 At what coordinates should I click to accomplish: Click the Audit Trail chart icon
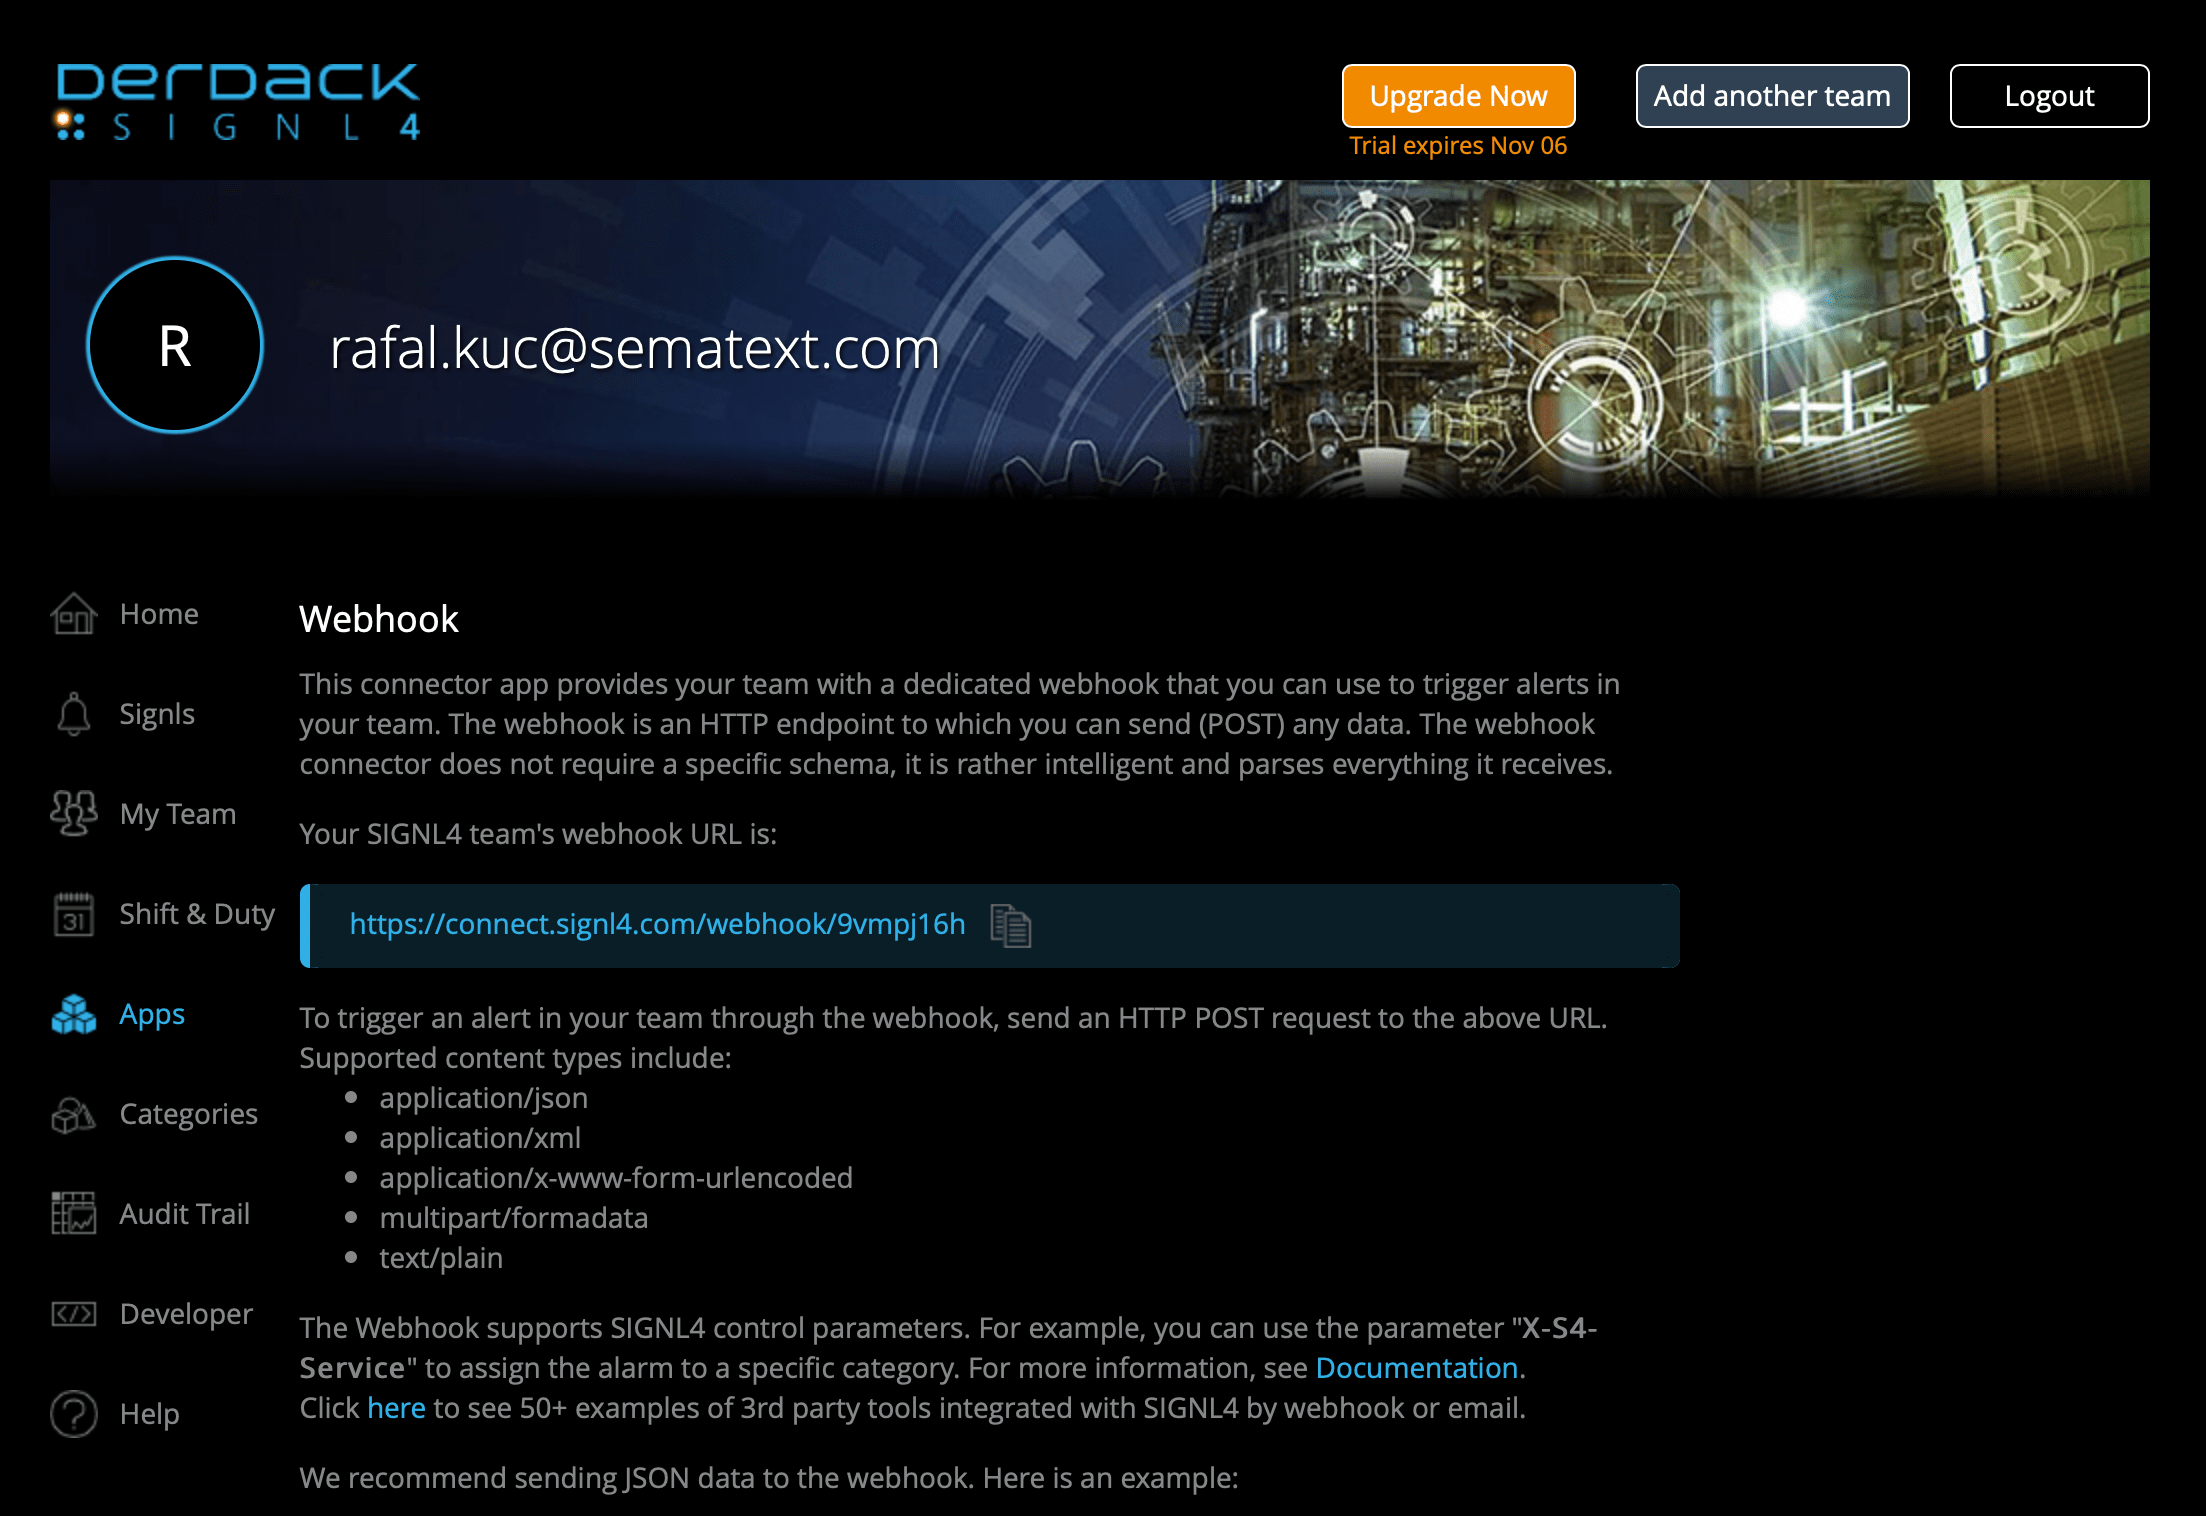(x=74, y=1214)
